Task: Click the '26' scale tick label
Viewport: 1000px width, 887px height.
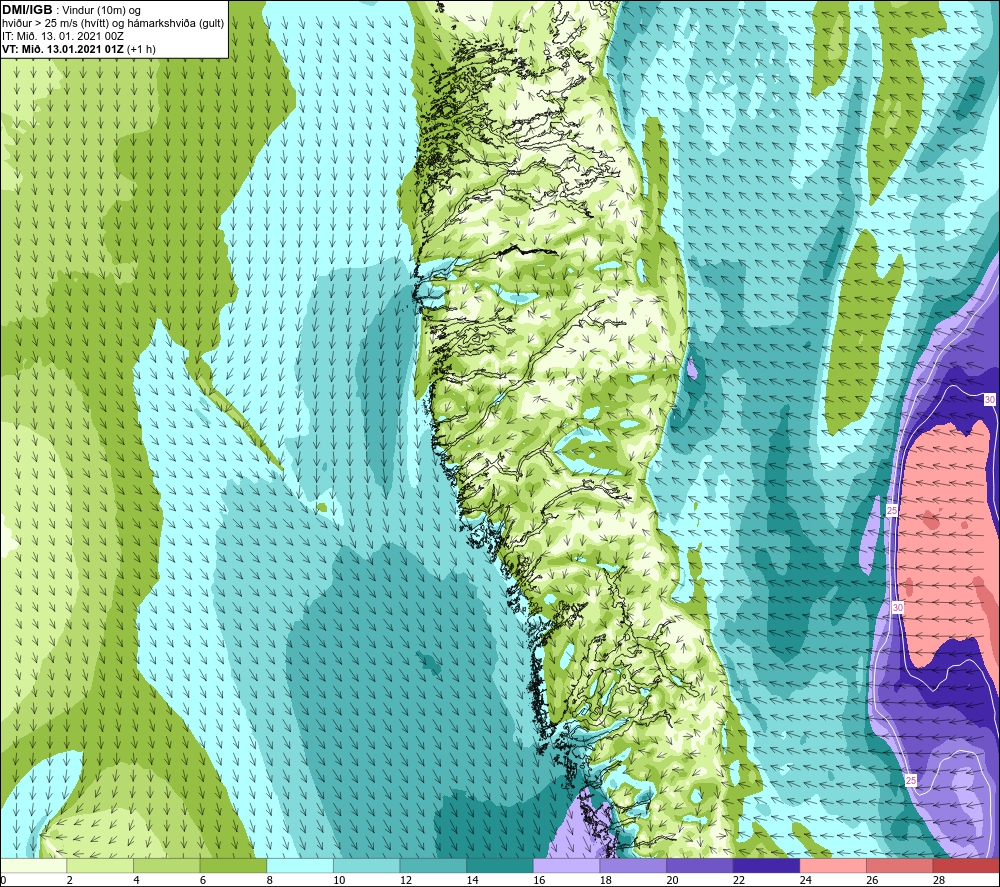Action: [872, 880]
